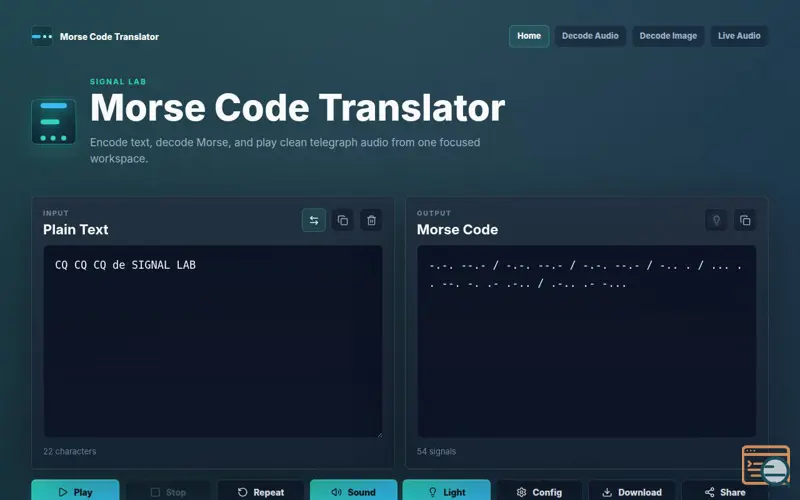
Task: Switch to the Home tab
Action: point(529,36)
